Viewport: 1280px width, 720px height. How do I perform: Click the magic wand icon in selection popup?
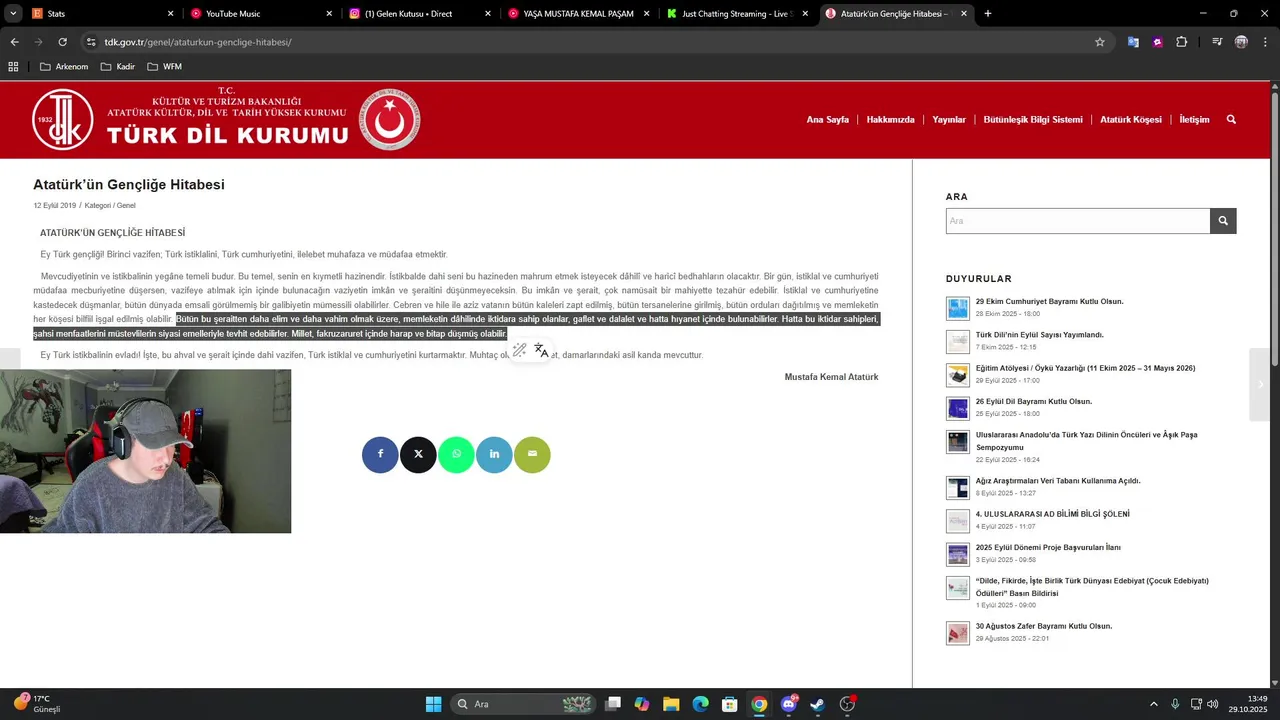pos(519,350)
